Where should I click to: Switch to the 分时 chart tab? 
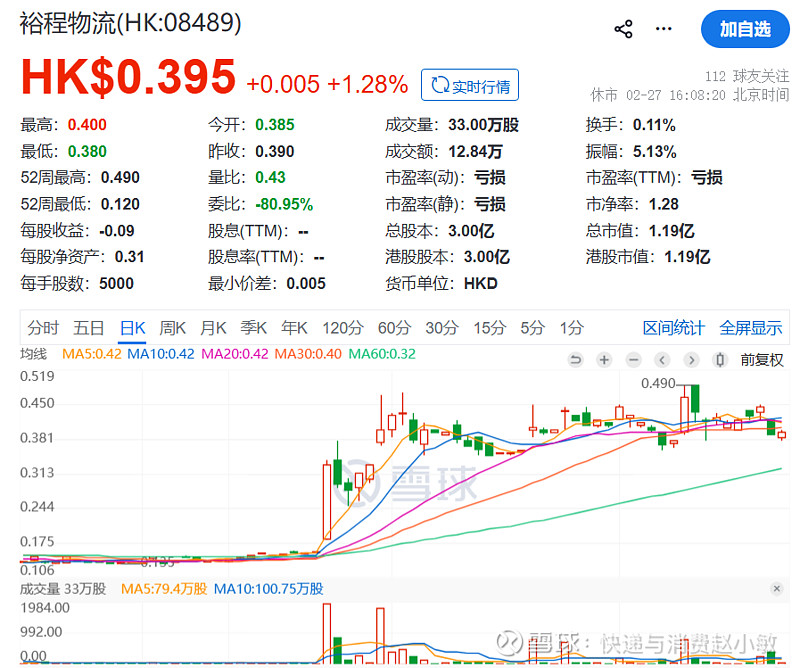point(43,328)
